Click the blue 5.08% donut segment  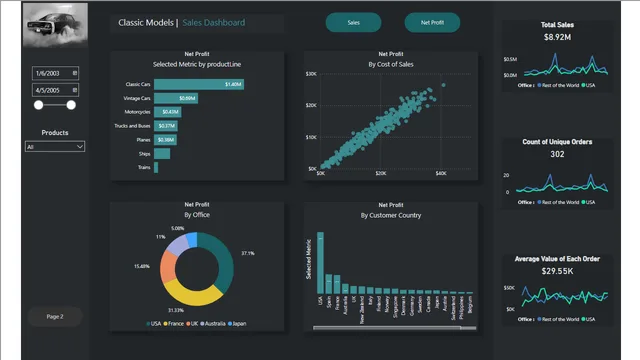pos(192,240)
